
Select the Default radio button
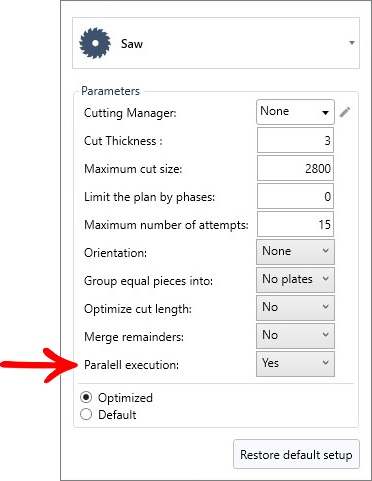[x=86, y=414]
